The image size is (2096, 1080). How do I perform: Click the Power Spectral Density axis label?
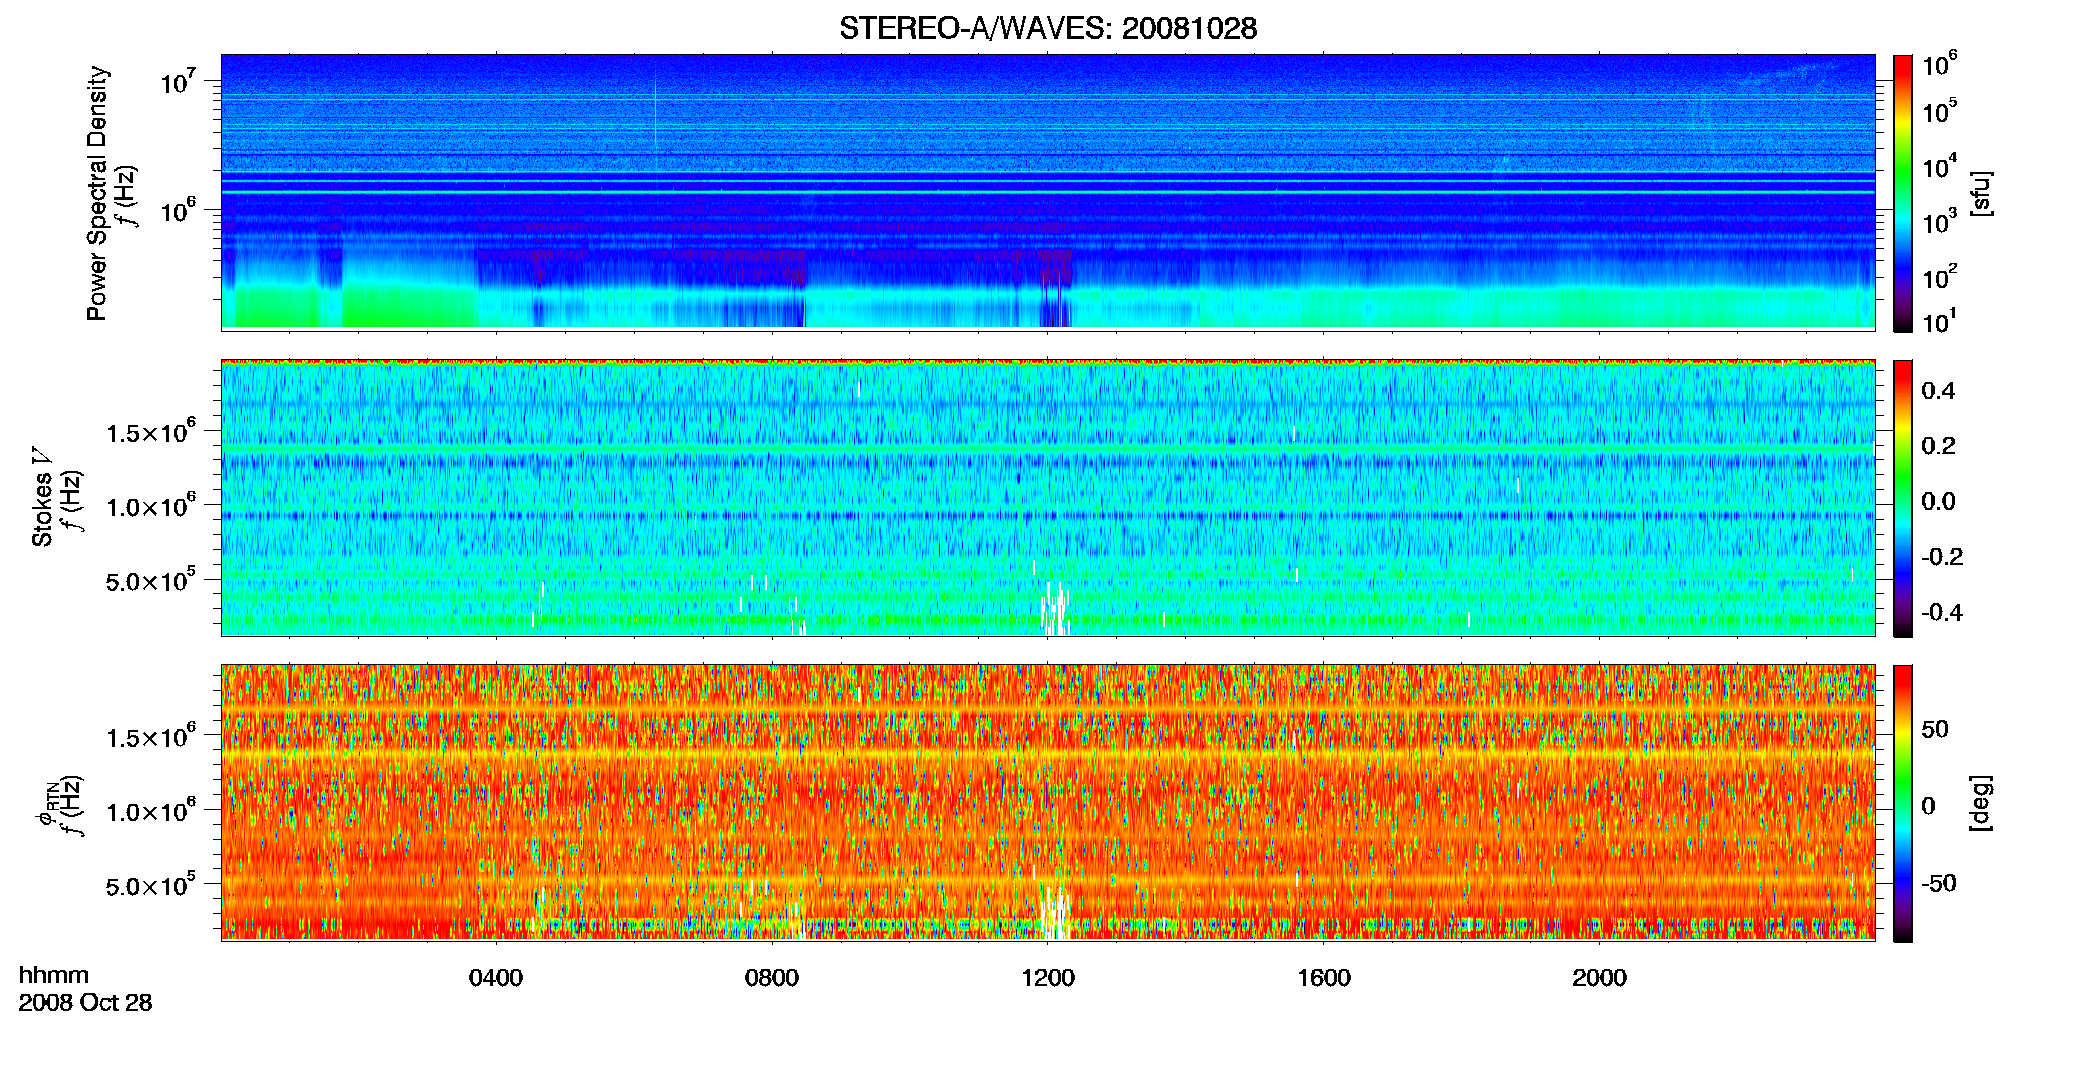97,193
